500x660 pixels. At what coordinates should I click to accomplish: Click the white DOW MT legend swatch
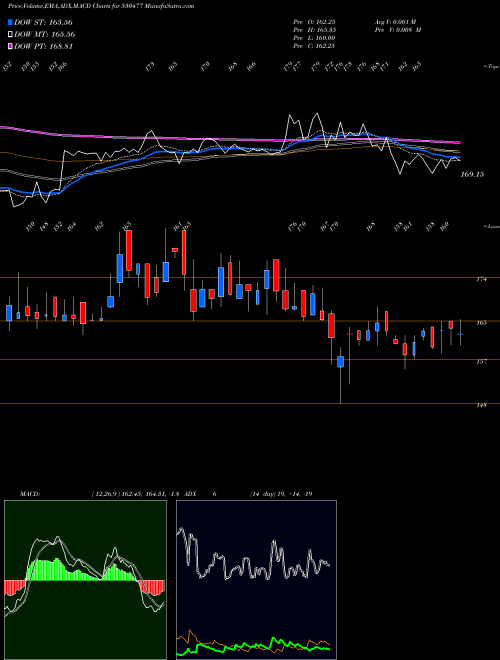point(10,35)
